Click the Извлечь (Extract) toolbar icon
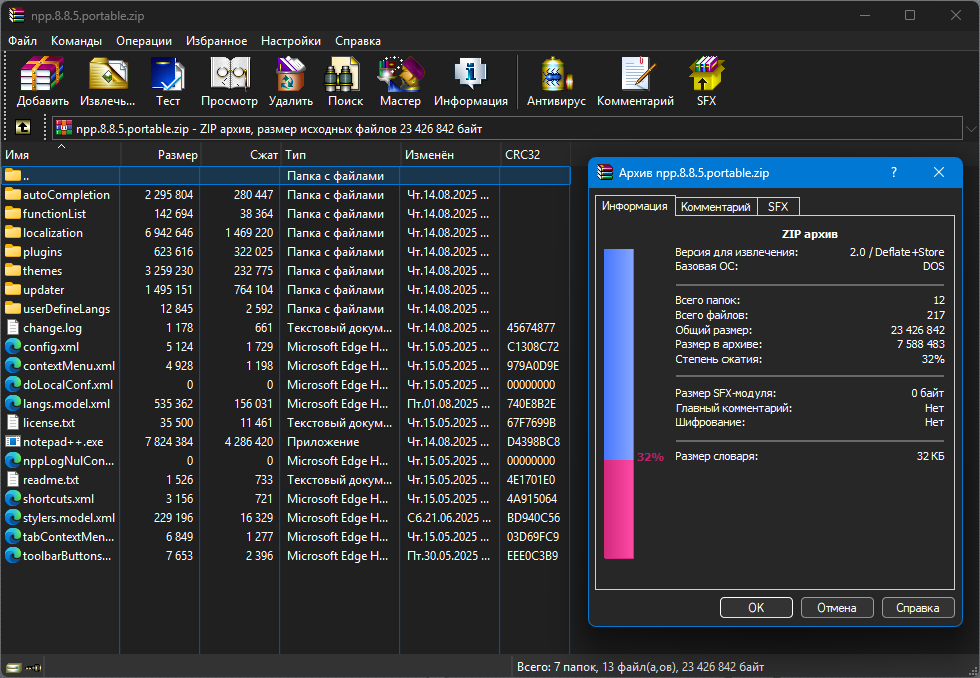Viewport: 980px width, 678px height. [x=108, y=81]
